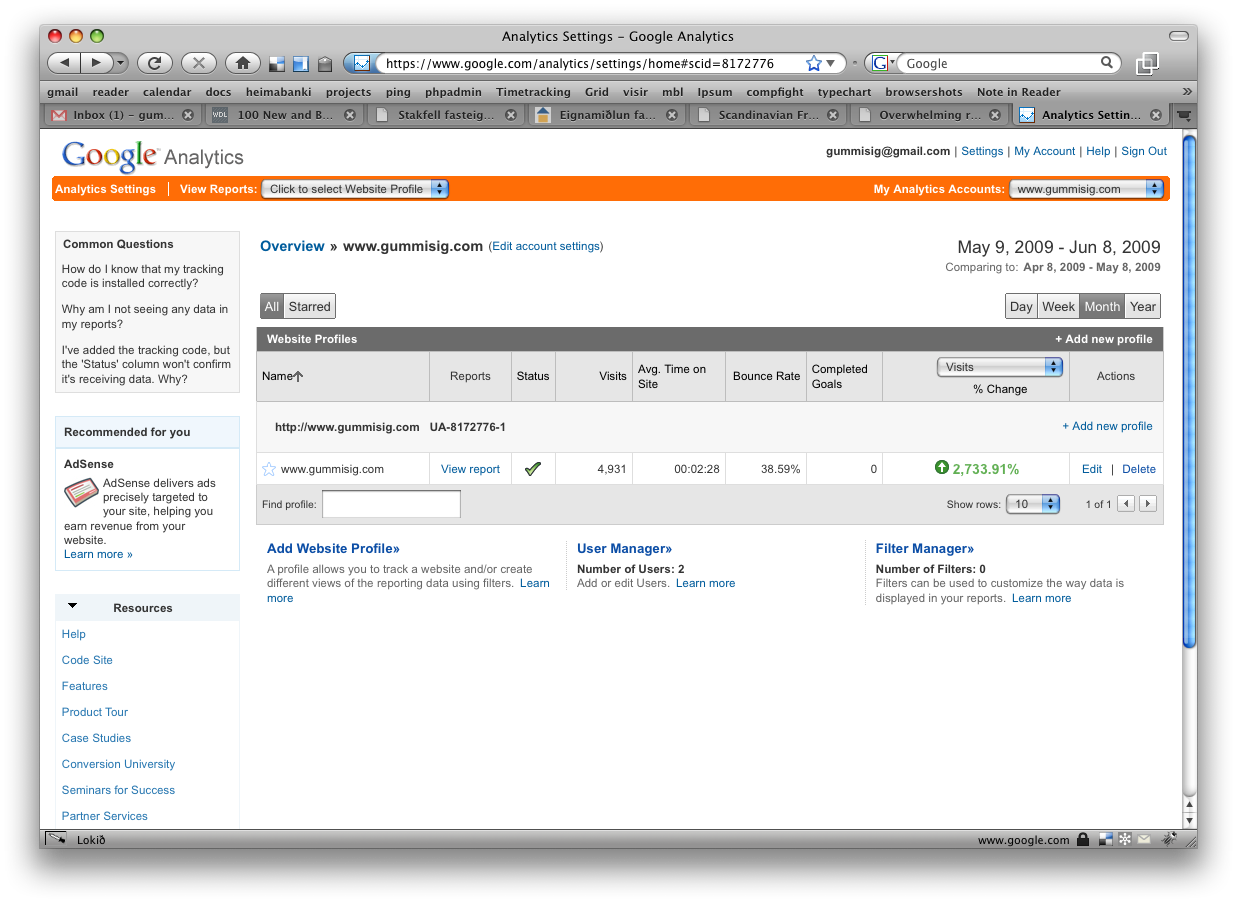Switch to the Stakfell fasteig... tab

[445, 115]
